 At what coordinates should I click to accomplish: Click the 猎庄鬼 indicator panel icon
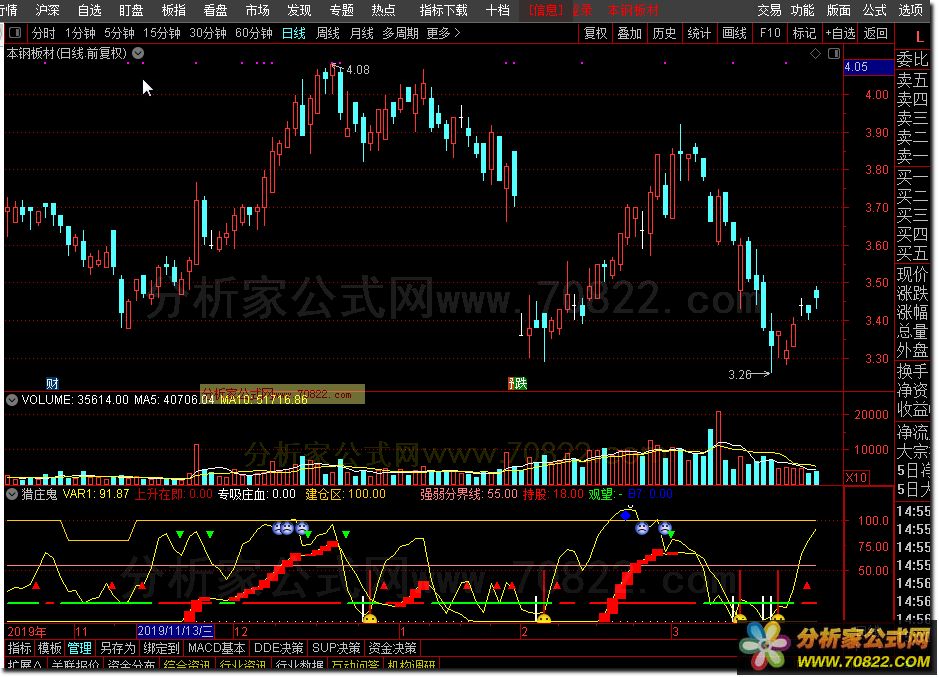[x=11, y=494]
